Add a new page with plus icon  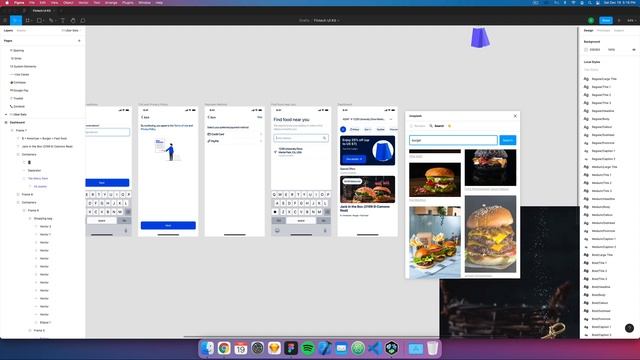pos(79,41)
